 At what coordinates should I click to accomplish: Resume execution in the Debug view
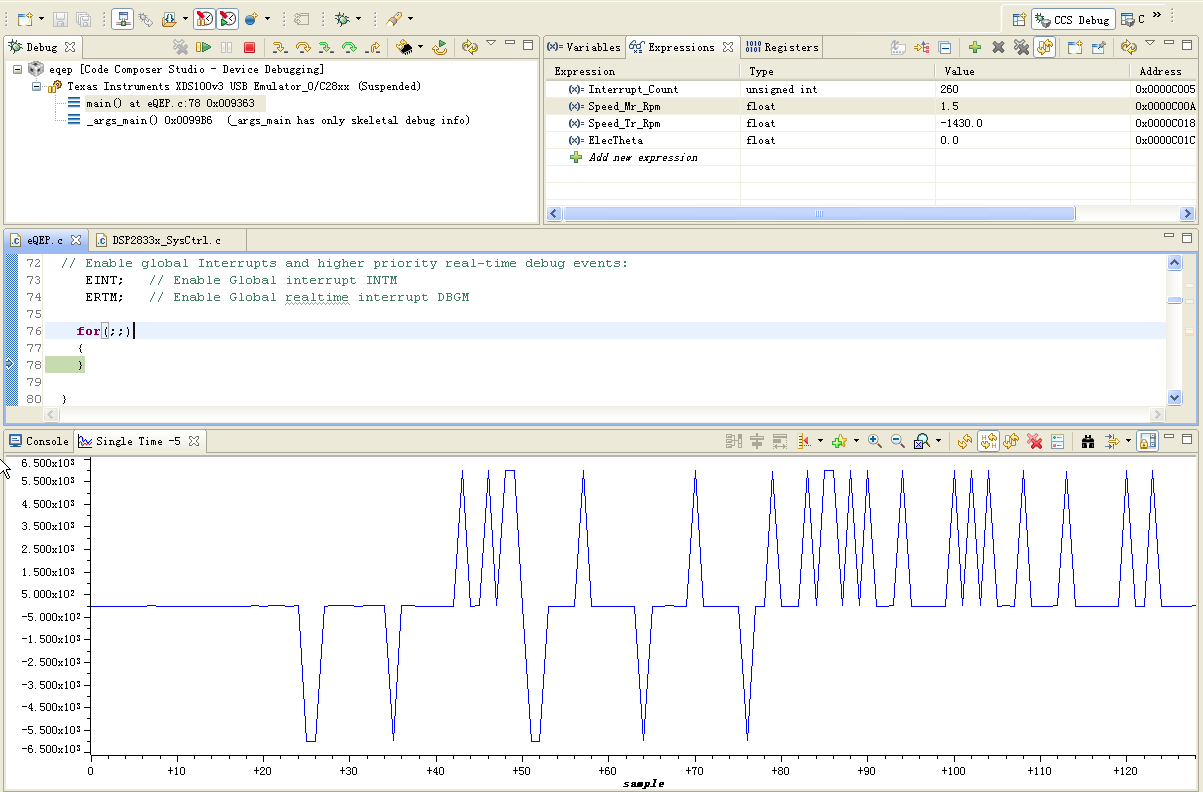204,47
